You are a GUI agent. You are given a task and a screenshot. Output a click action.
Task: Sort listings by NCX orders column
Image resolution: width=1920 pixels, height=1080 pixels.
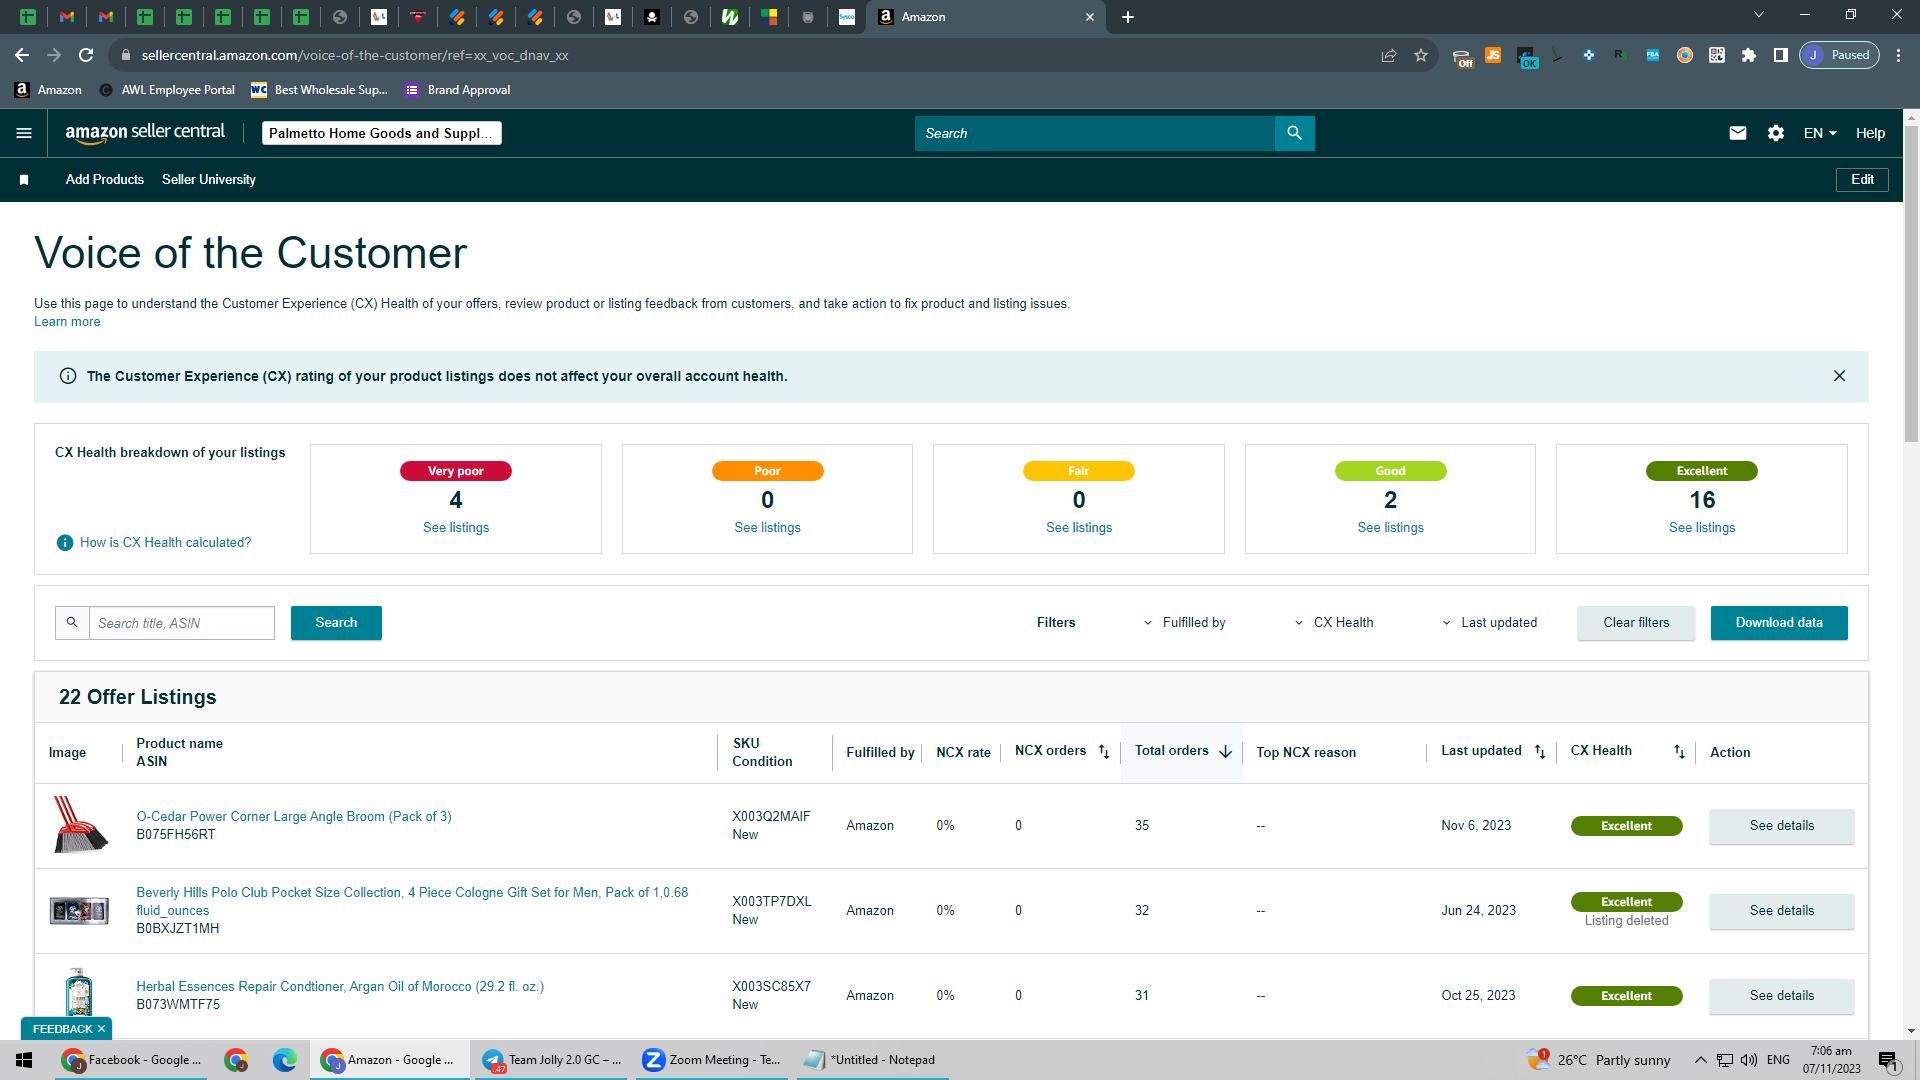(1104, 752)
